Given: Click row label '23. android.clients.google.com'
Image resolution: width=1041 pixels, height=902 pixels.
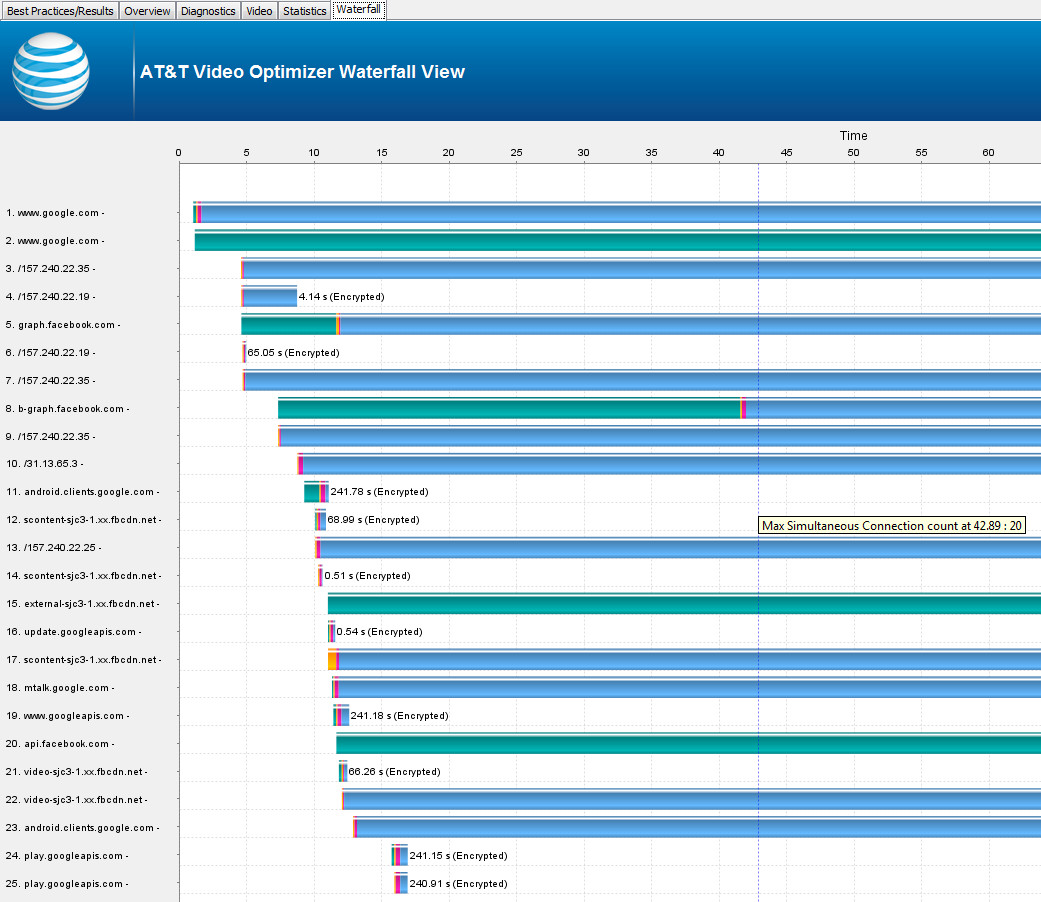Looking at the screenshot, I should [82, 828].
